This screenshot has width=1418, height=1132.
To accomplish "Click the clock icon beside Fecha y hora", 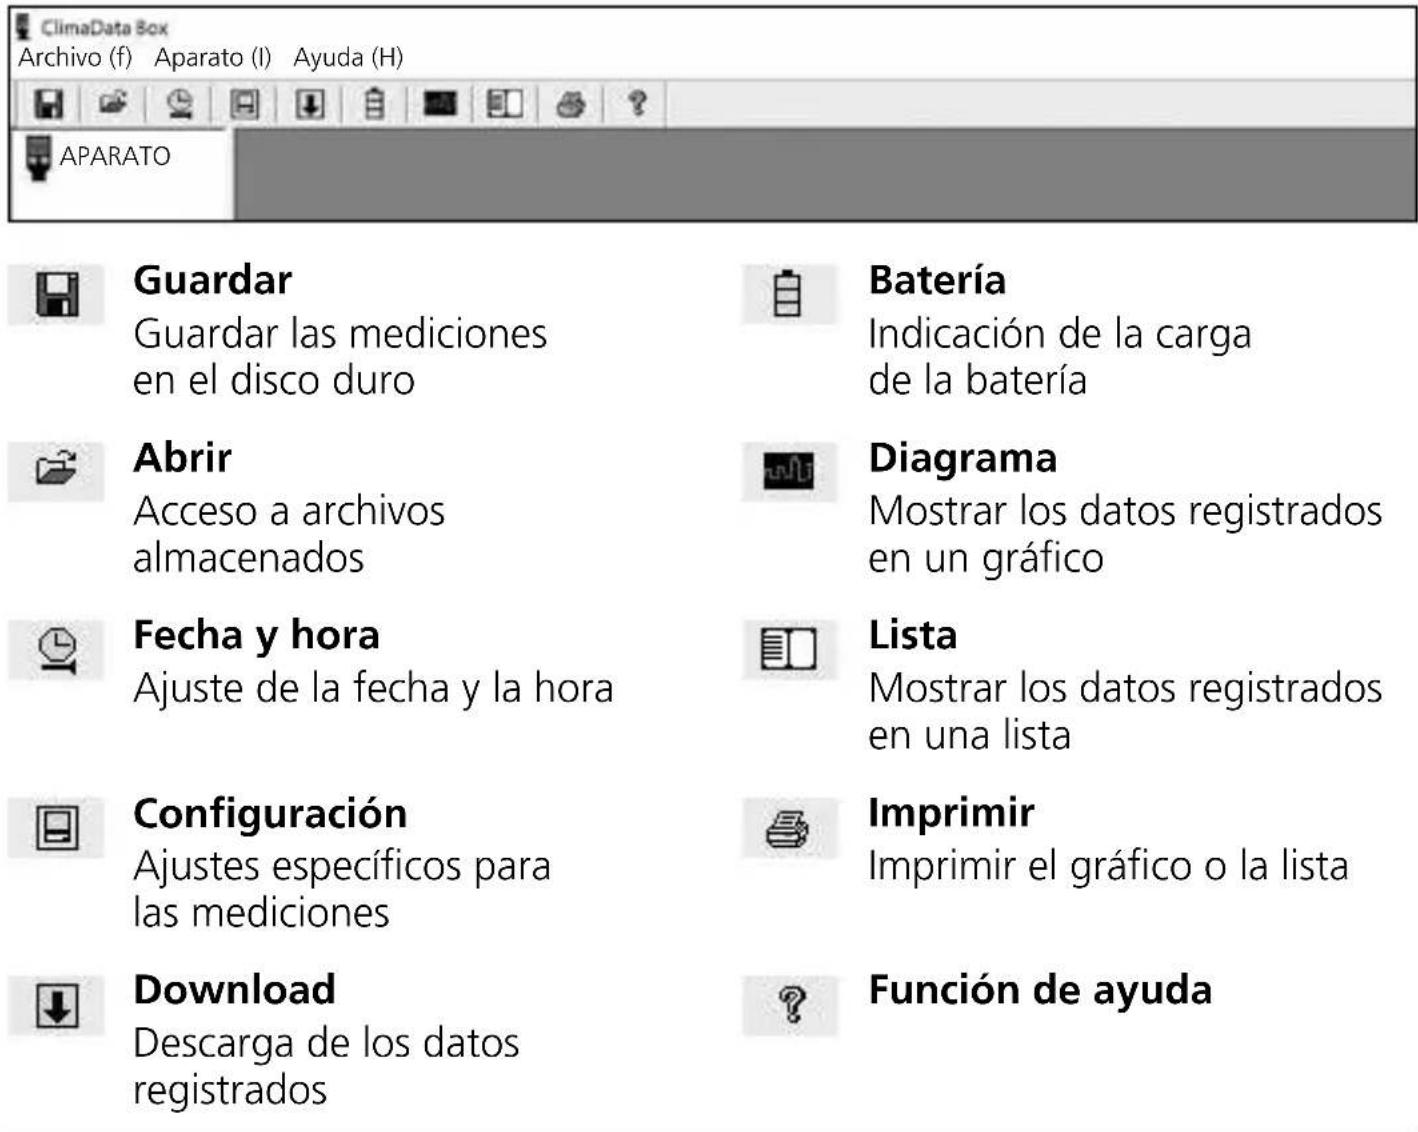I will click(56, 650).
